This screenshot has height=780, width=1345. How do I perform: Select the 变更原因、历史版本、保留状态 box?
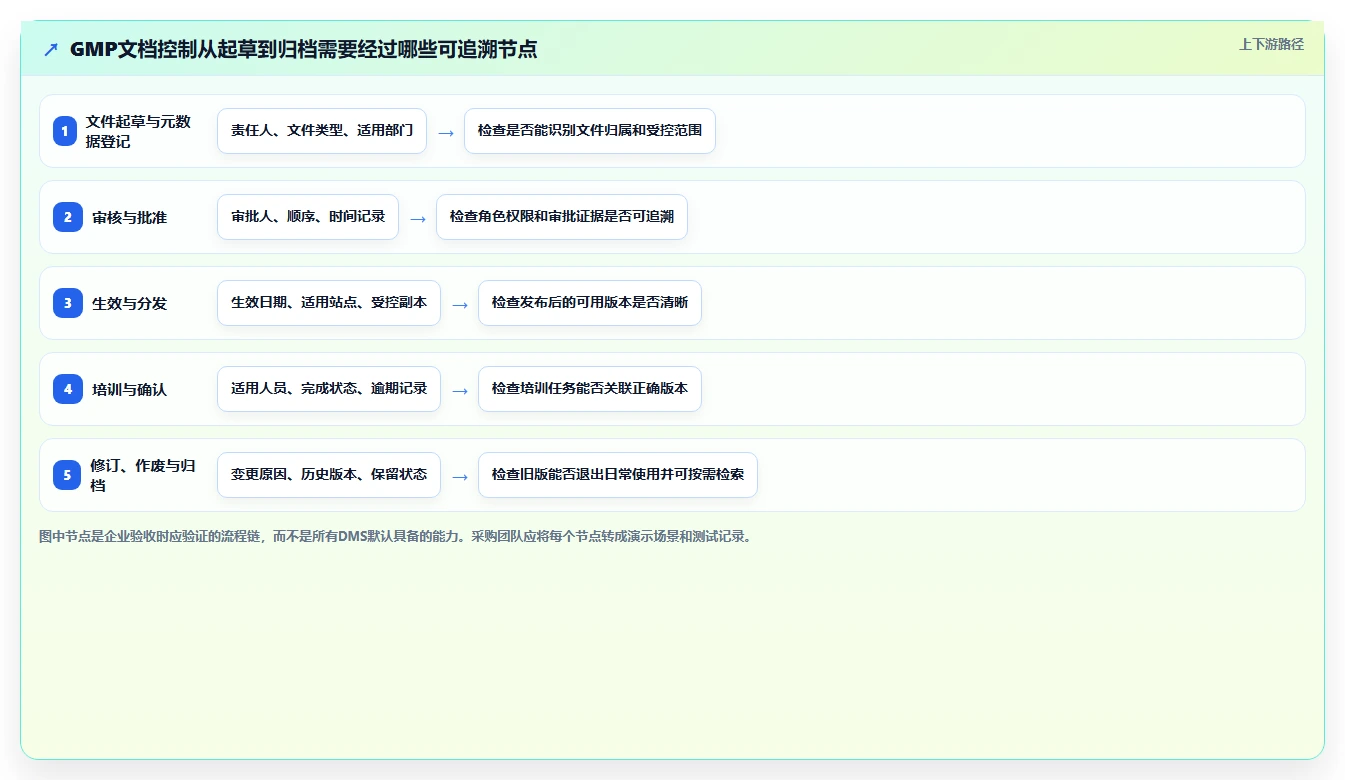pos(329,475)
